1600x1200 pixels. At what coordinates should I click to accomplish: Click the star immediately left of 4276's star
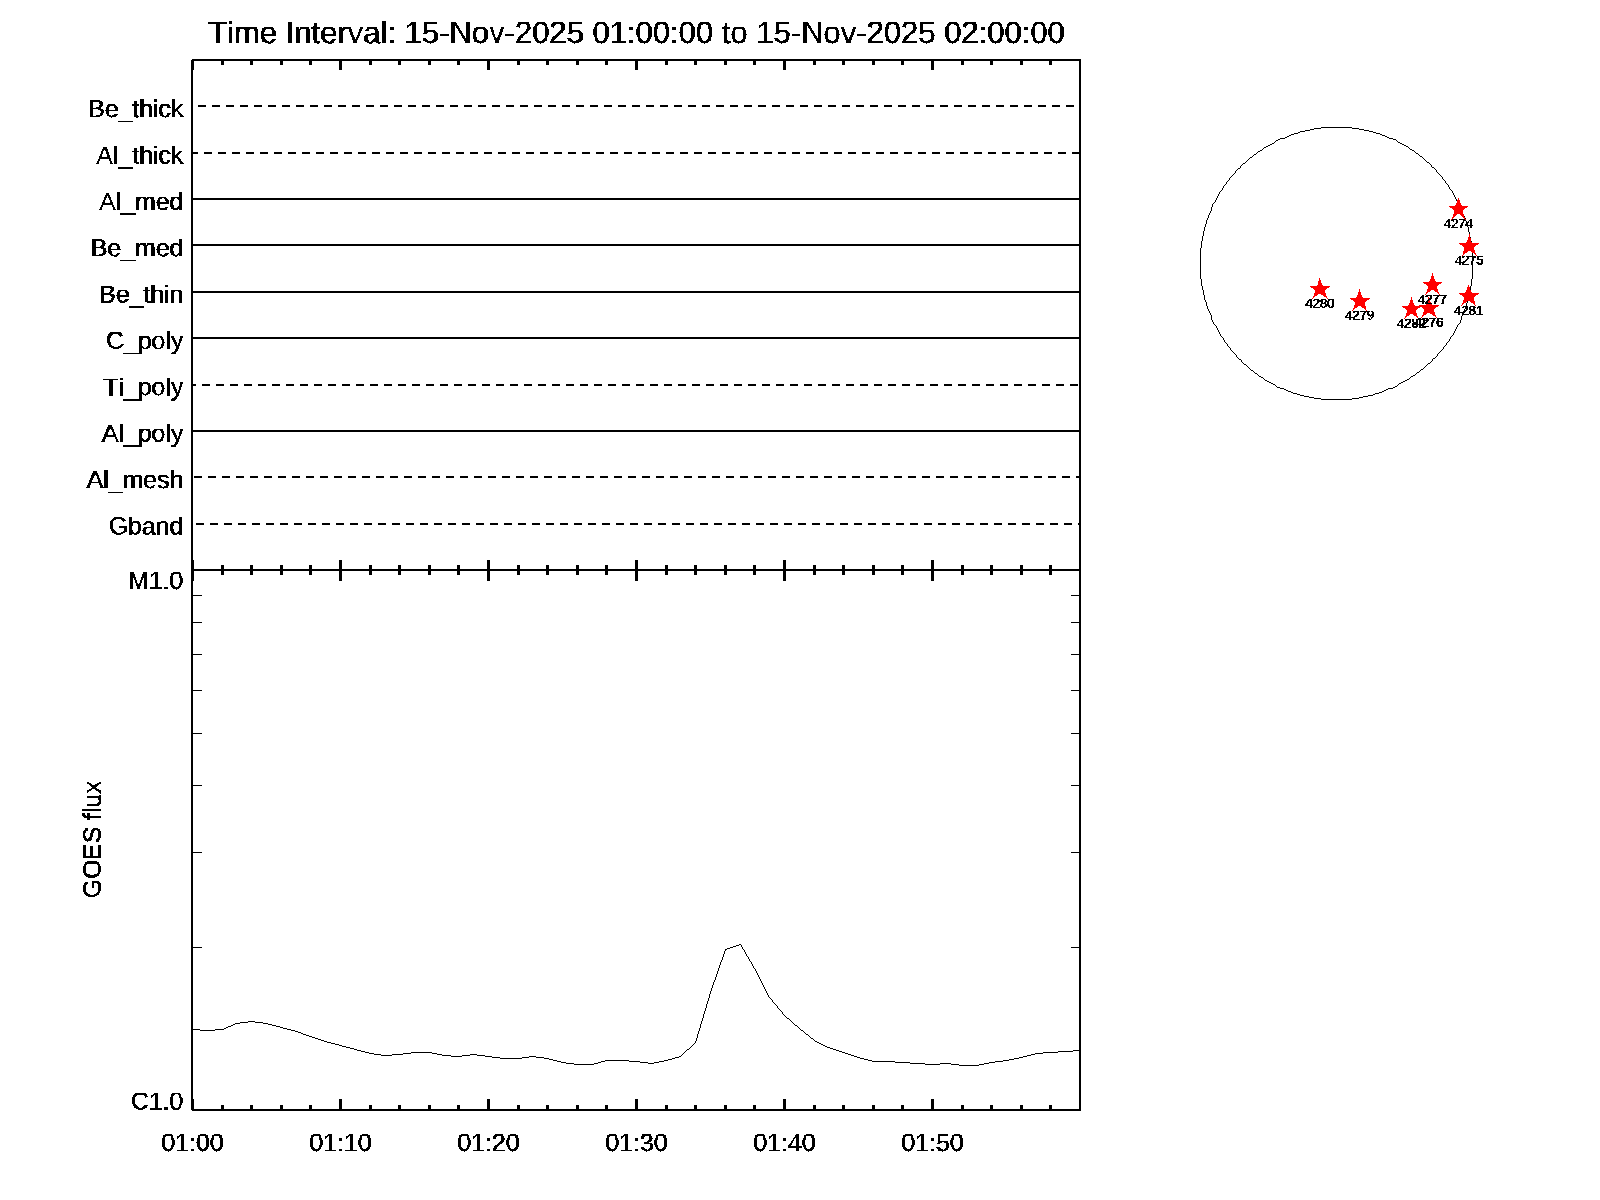tap(1411, 309)
